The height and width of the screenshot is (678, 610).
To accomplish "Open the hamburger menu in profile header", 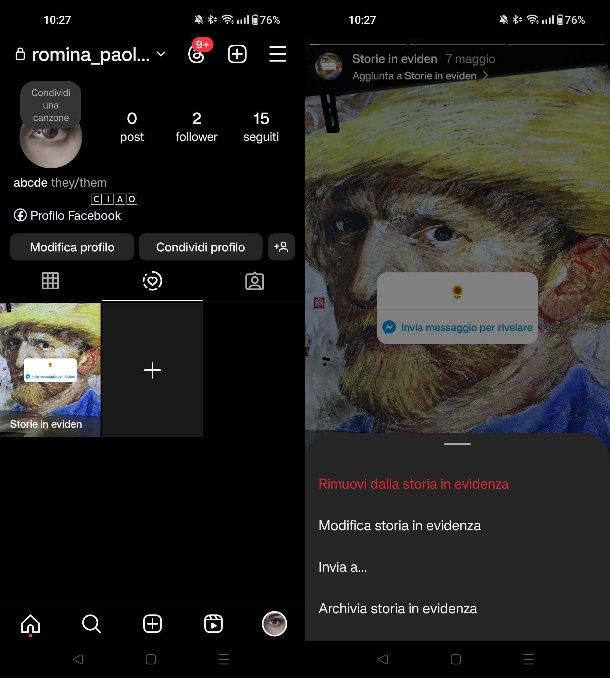I will pyautogui.click(x=278, y=54).
